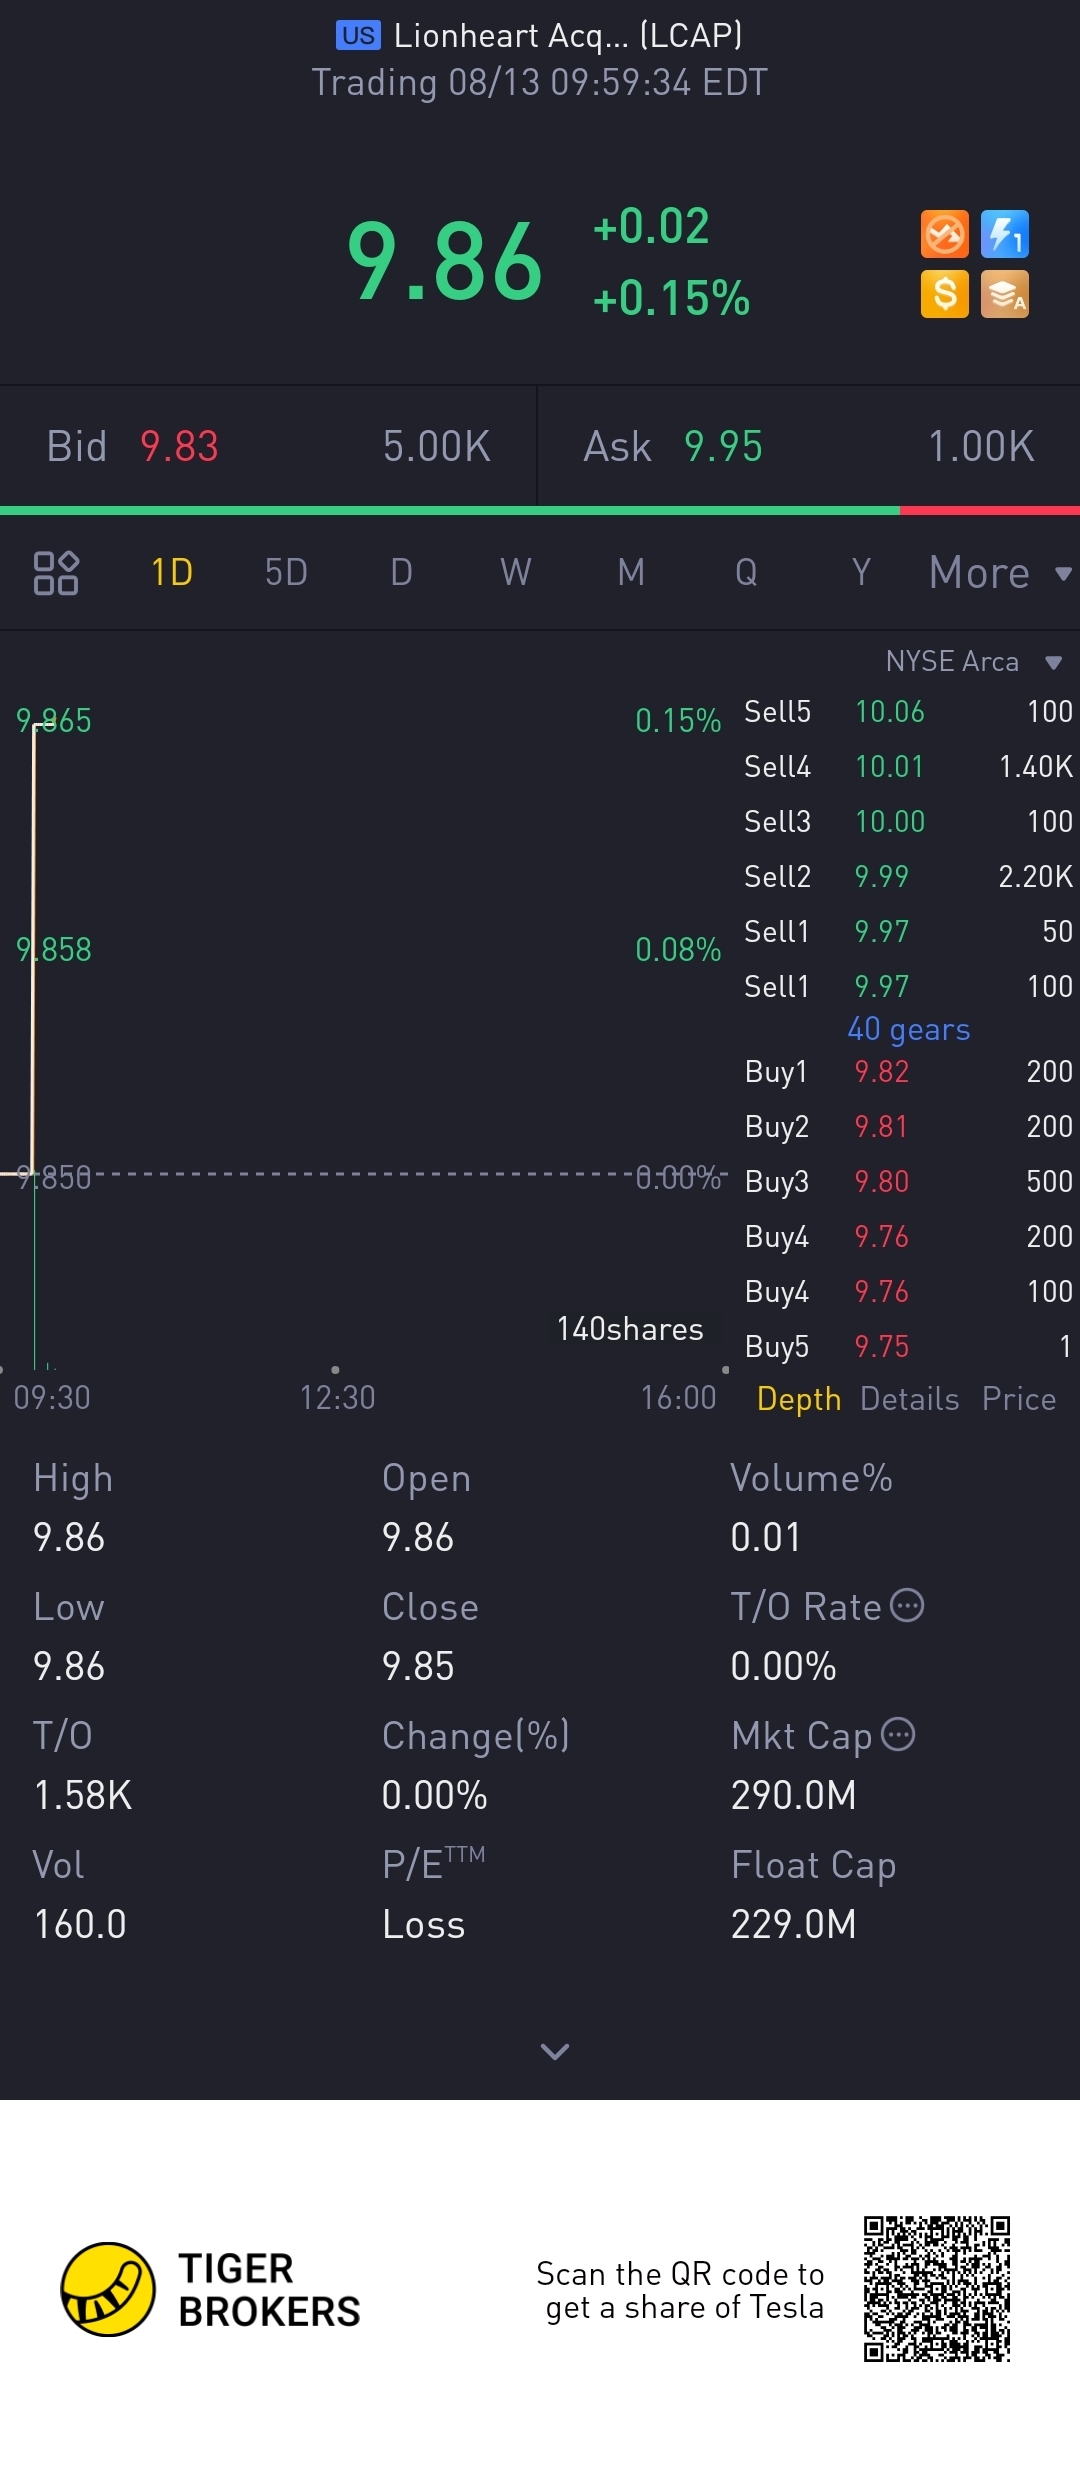The height and width of the screenshot is (2480, 1080).
Task: Tap the yellow dollar sign badge icon
Action: click(x=944, y=294)
